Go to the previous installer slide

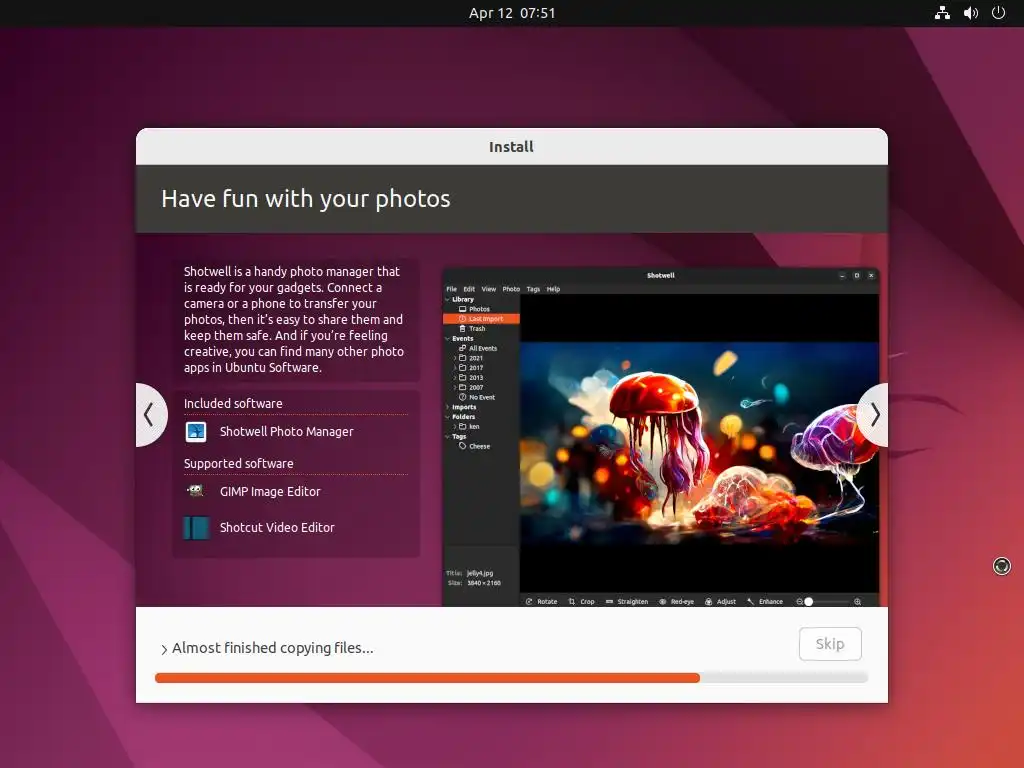(x=150, y=415)
